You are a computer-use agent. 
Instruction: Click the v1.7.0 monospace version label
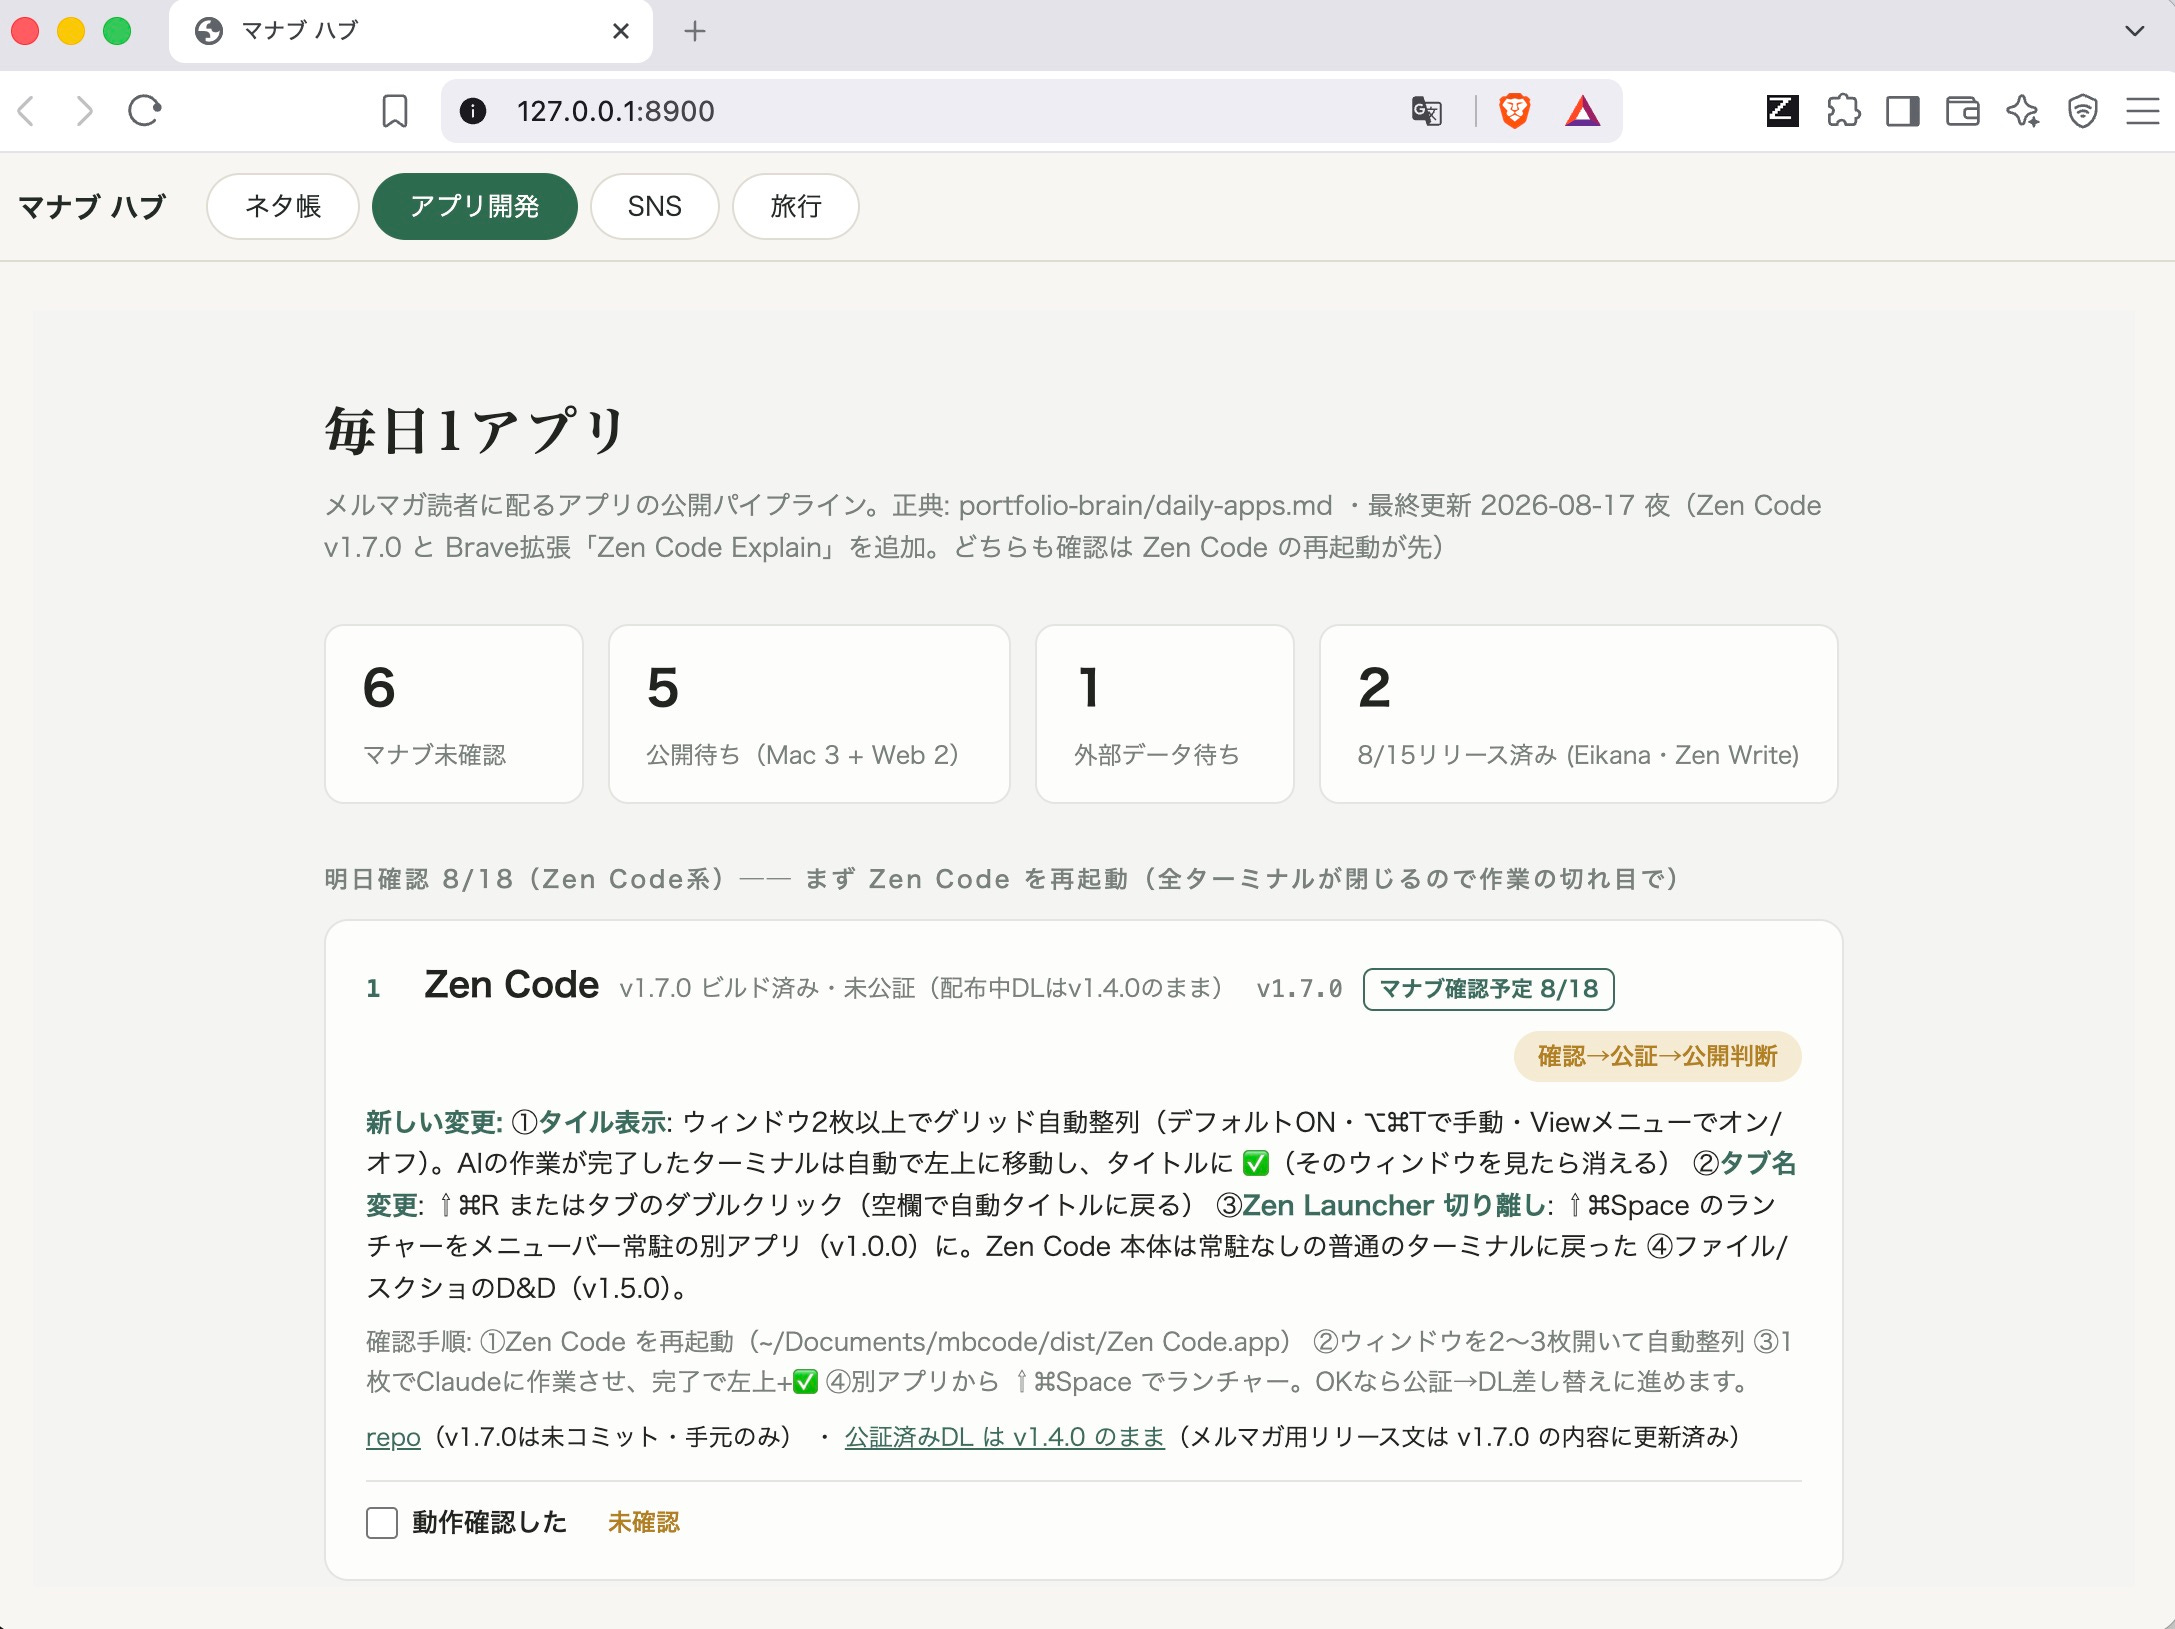[1300, 990]
